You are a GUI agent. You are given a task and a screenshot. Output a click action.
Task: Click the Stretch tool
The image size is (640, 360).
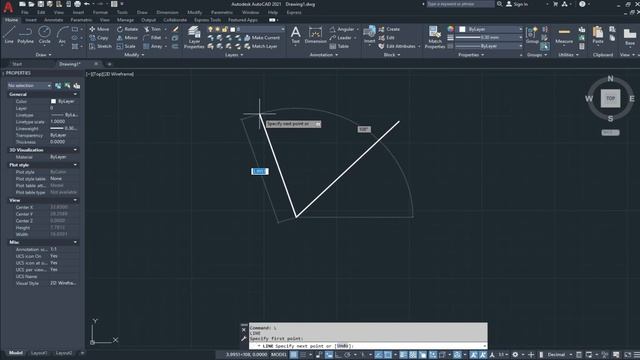tap(100, 46)
